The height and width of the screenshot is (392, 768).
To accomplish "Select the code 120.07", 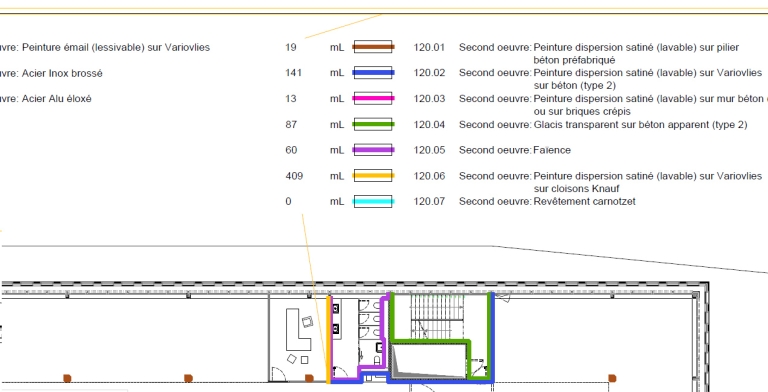I will click(x=429, y=201).
